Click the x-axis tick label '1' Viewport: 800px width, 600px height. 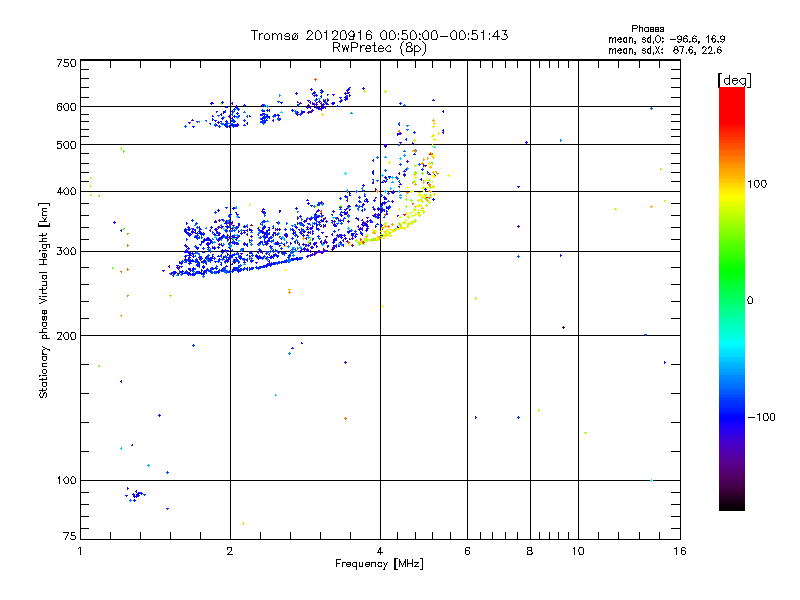pyautogui.click(x=80, y=551)
